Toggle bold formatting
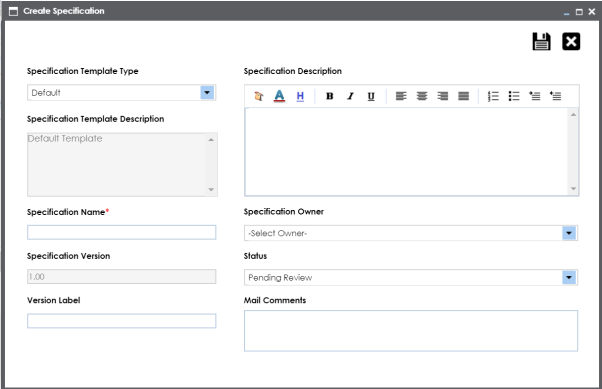Image resolution: width=602 pixels, height=389 pixels. point(329,96)
